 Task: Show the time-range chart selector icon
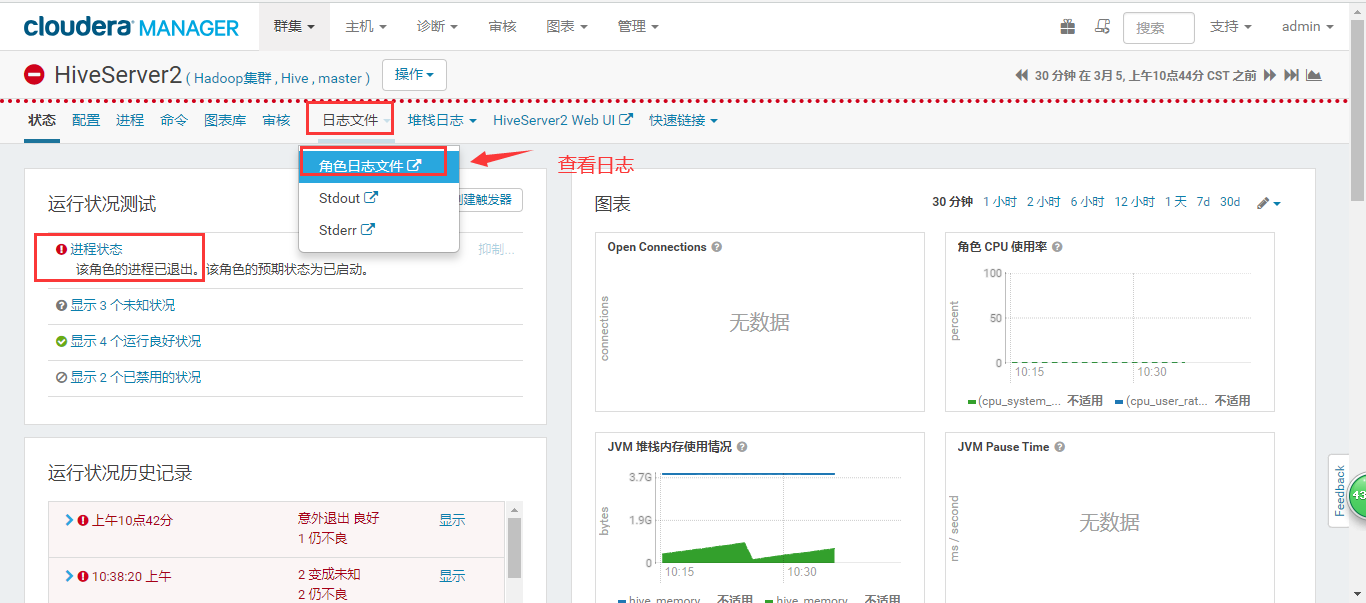(x=1313, y=75)
